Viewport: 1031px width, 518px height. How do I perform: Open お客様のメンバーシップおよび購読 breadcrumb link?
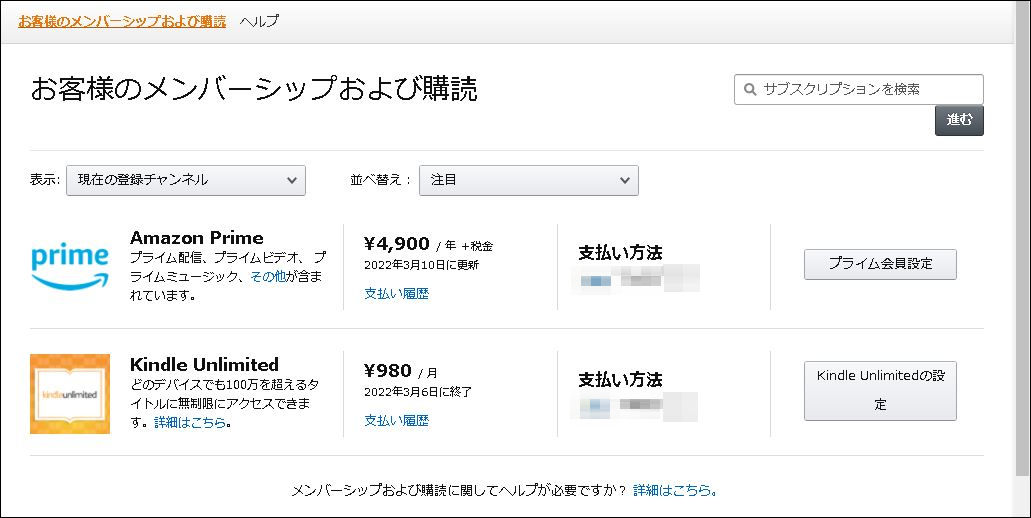[122, 21]
